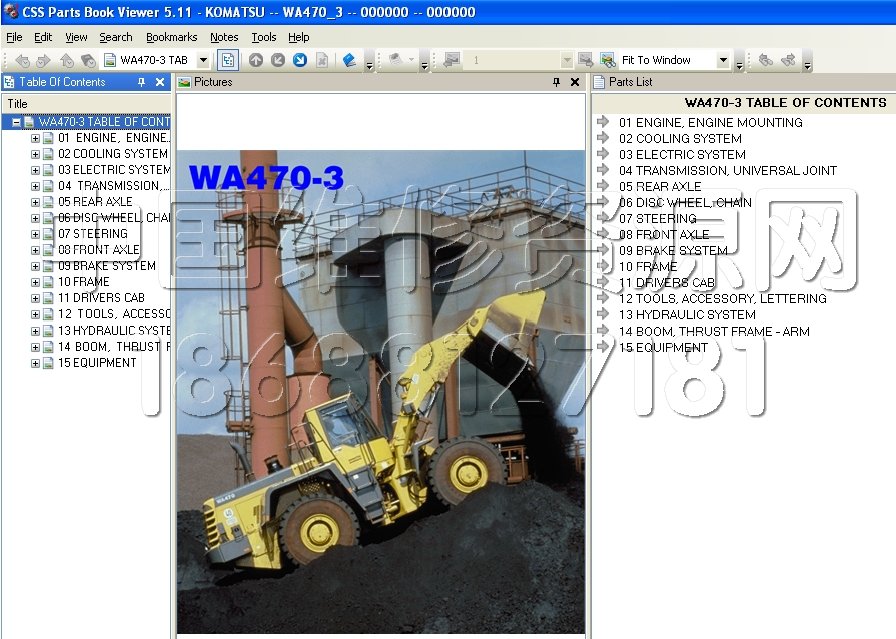Click the blue down-right arrow icon
Screen dimensions: 896x639
tap(300, 60)
